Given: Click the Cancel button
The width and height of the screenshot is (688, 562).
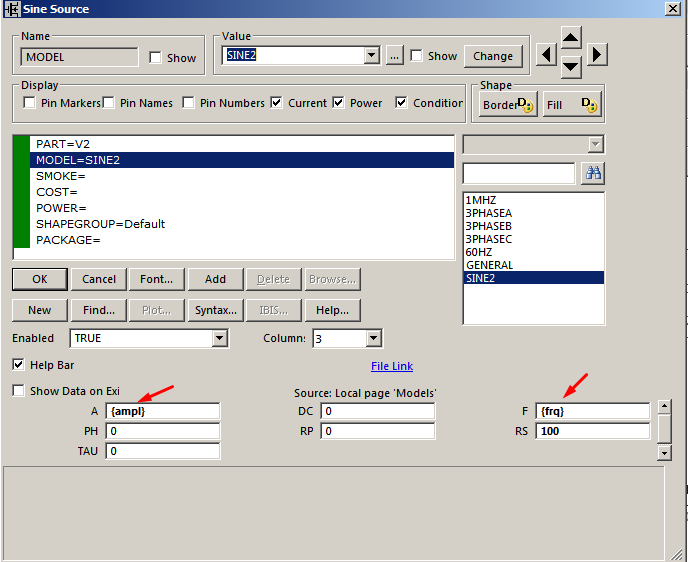Looking at the screenshot, I should coord(99,279).
